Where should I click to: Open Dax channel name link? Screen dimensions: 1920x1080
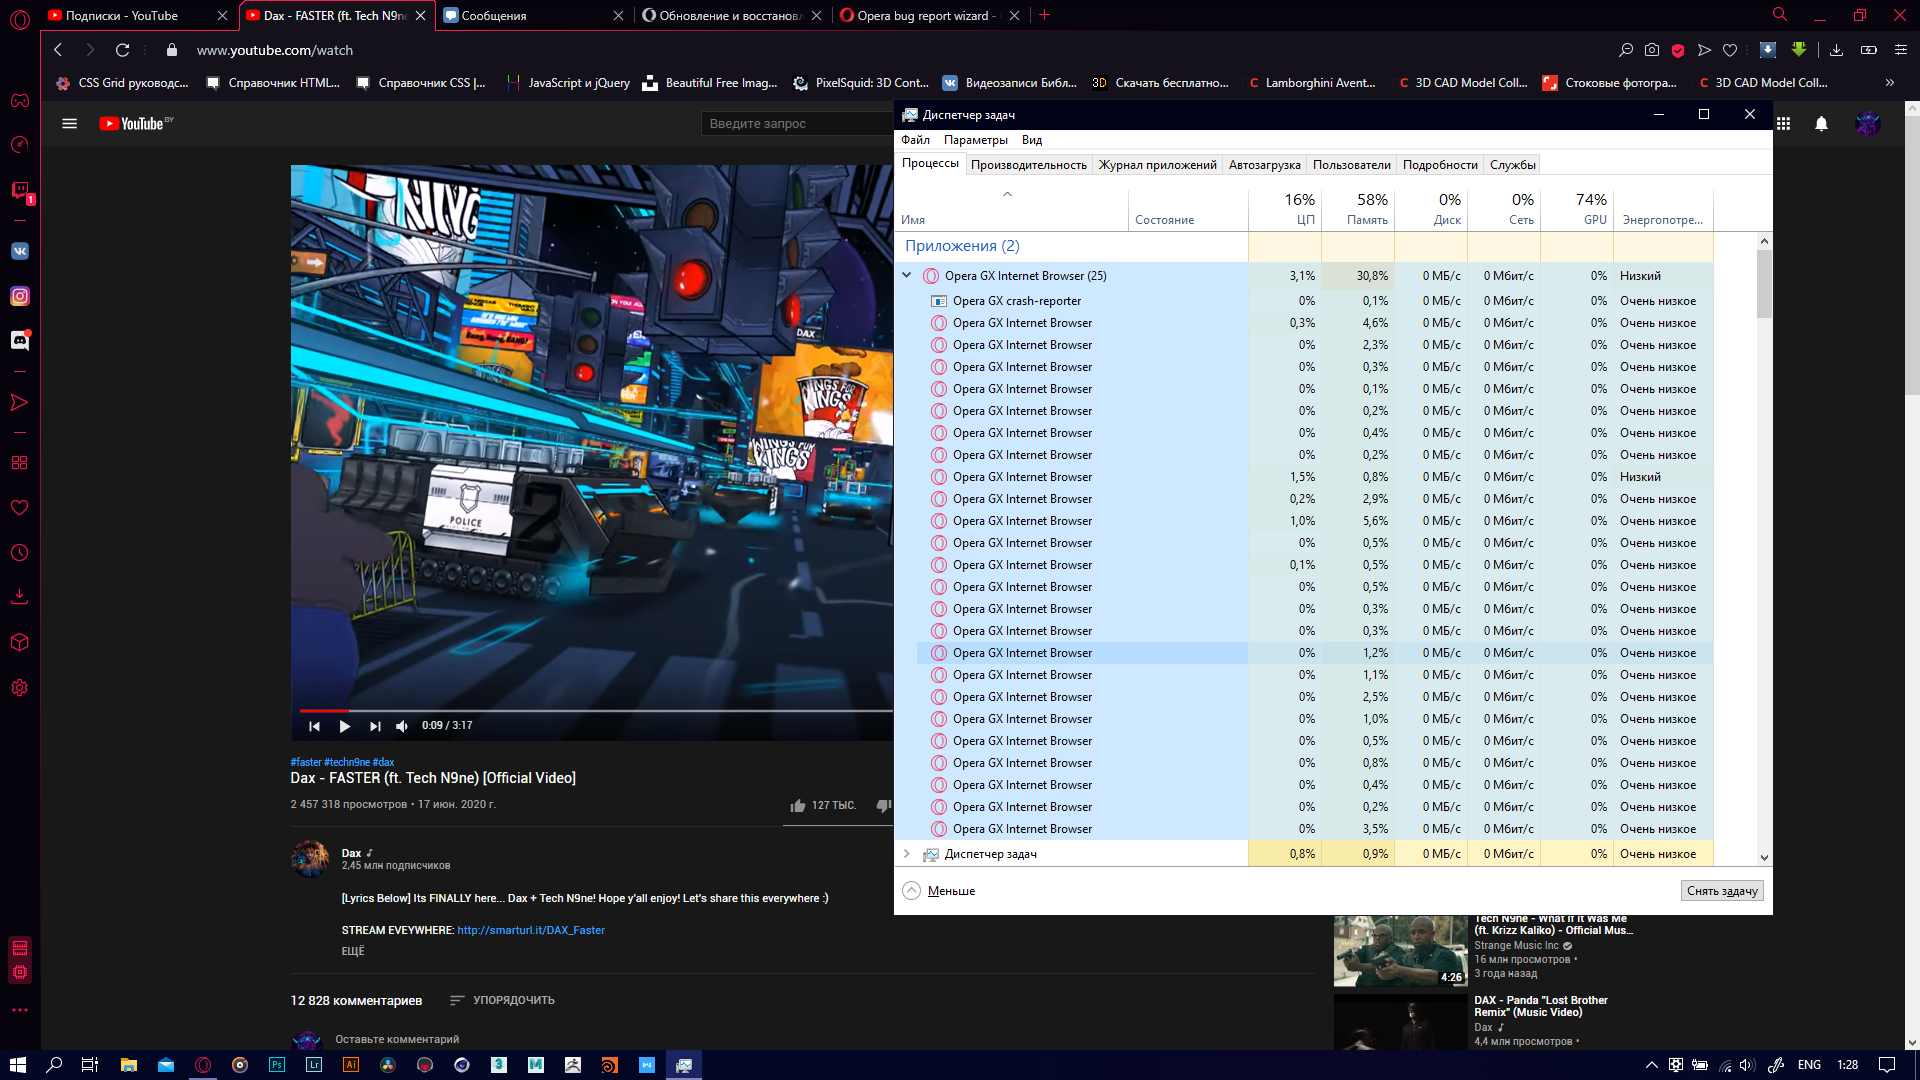click(351, 853)
